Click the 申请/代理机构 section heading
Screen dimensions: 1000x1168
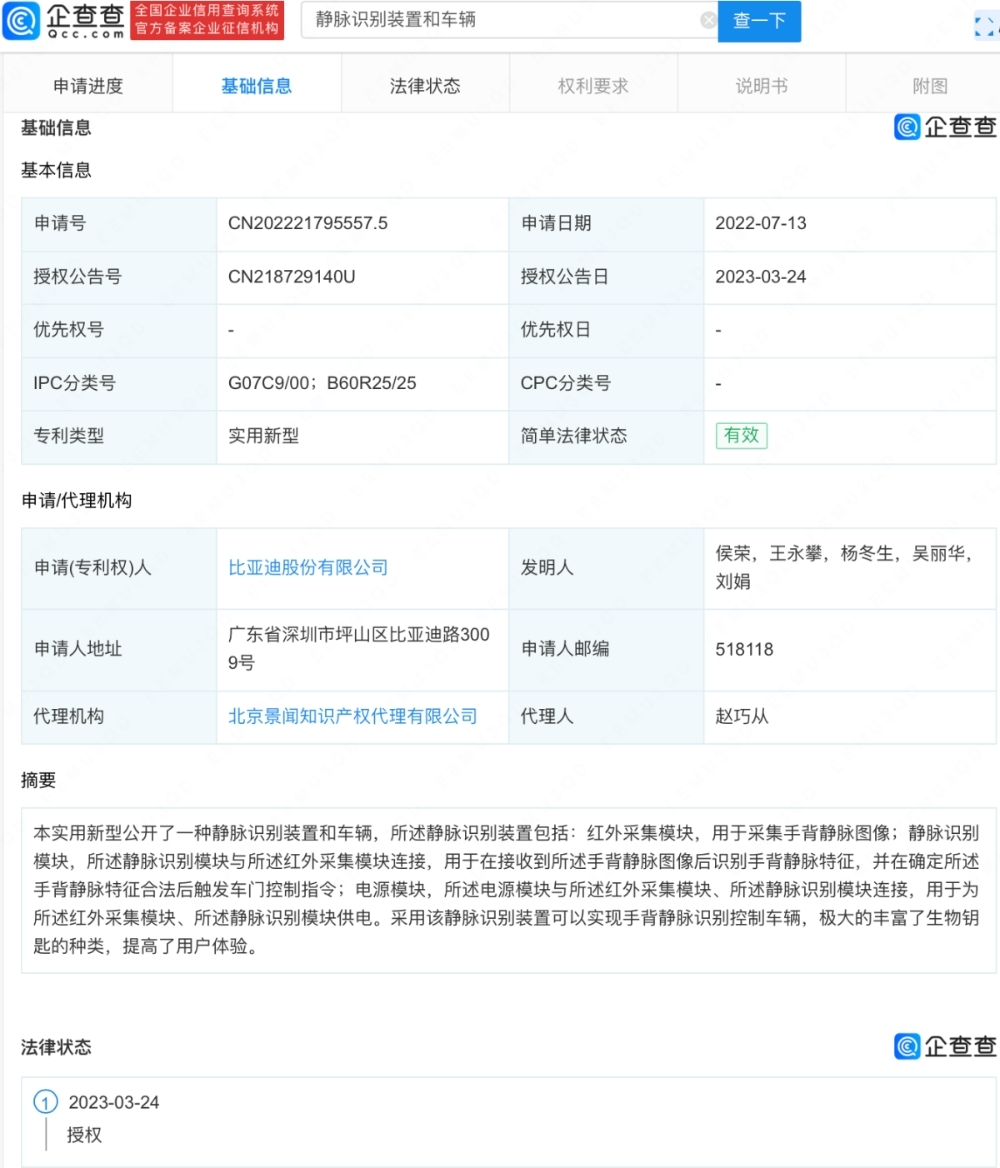point(76,501)
